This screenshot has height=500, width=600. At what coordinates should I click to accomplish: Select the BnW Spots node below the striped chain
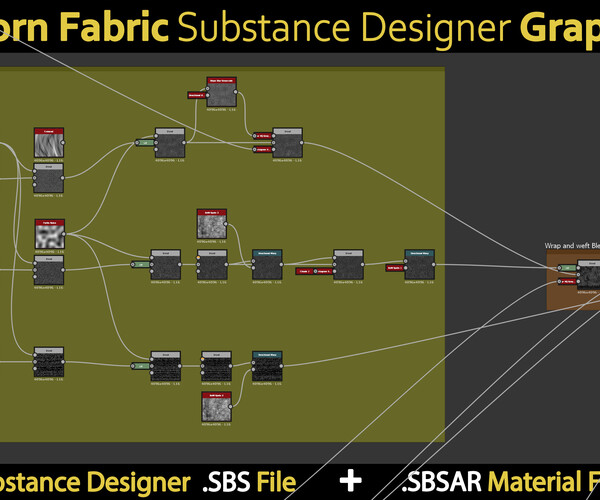(x=217, y=406)
